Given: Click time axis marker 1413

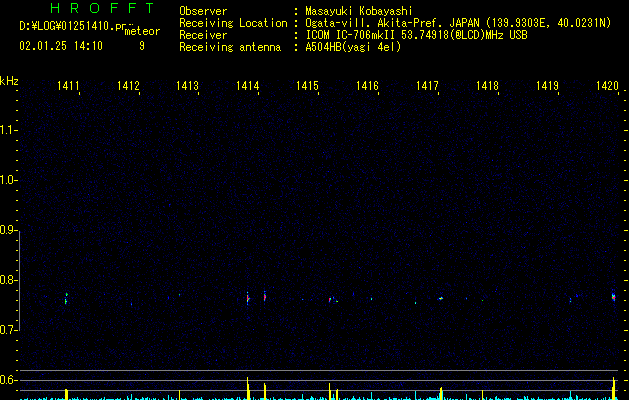Looking at the screenshot, I should [187, 86].
